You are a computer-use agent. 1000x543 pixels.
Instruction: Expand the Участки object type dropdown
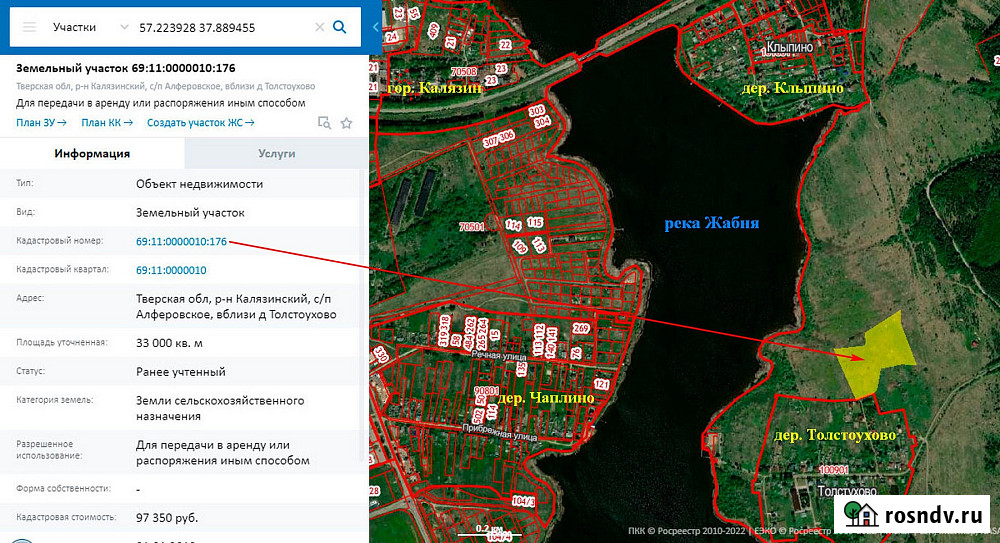click(122, 27)
